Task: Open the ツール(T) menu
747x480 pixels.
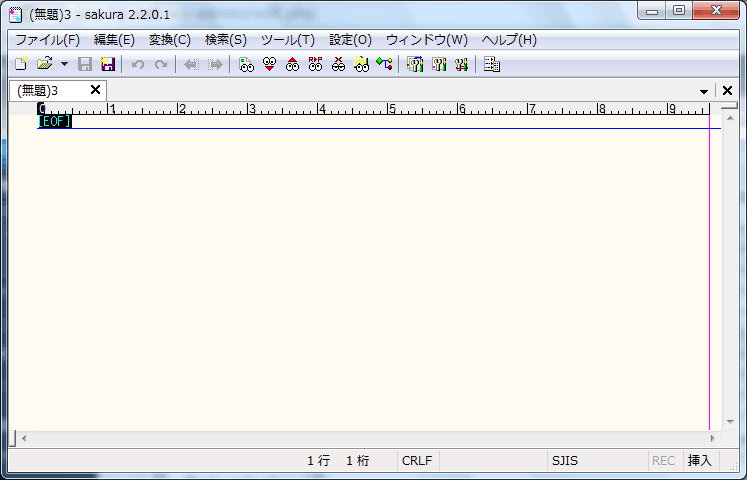Action: point(288,40)
